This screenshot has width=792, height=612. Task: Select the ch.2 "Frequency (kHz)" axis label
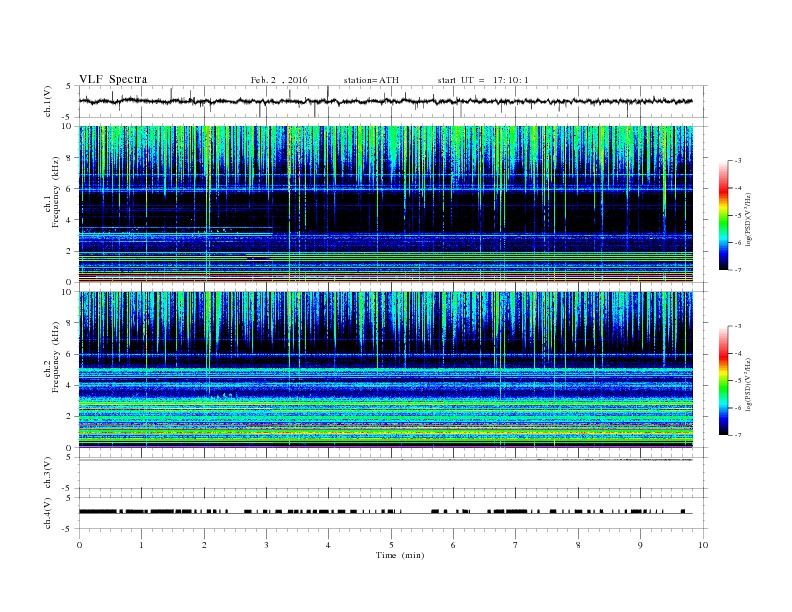coord(56,357)
